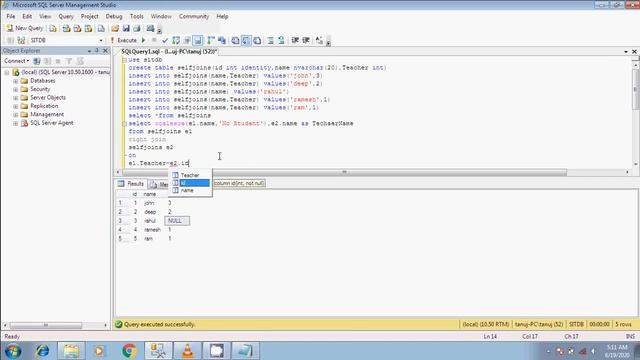The height and width of the screenshot is (360, 640).
Task: Open VLC media player from the taskbar
Action: (x=187, y=351)
